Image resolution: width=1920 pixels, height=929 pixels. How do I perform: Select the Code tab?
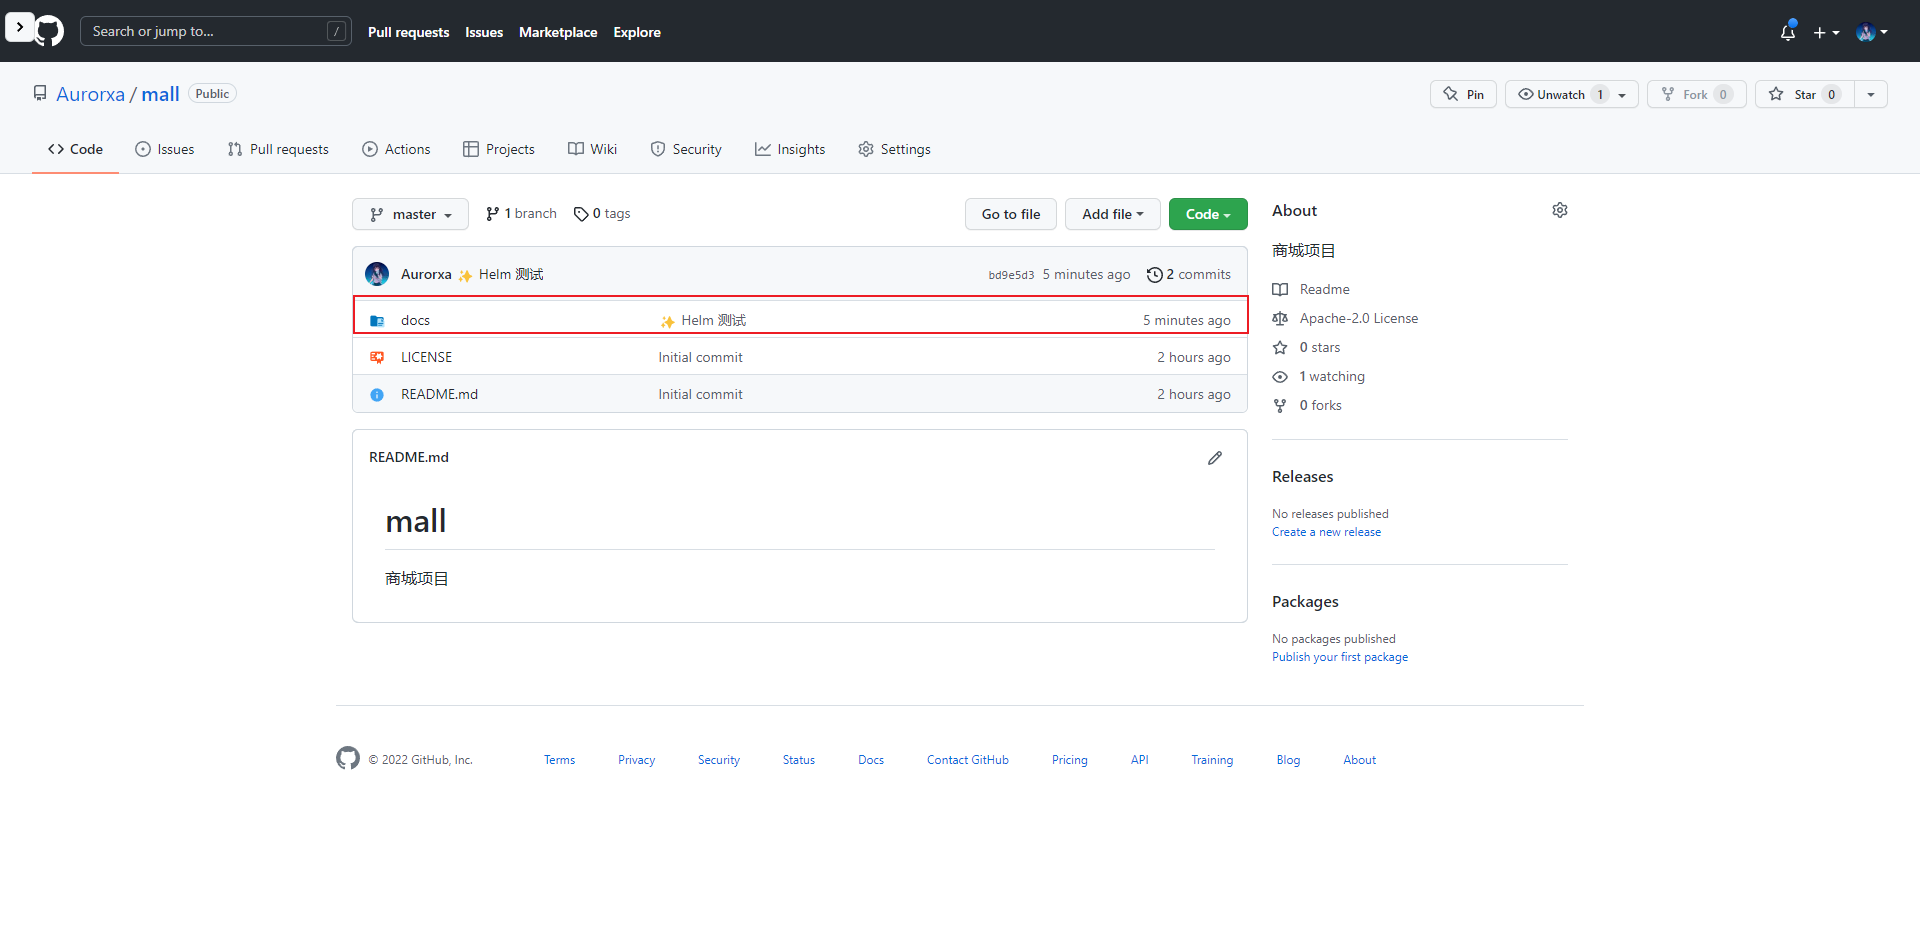[75, 149]
